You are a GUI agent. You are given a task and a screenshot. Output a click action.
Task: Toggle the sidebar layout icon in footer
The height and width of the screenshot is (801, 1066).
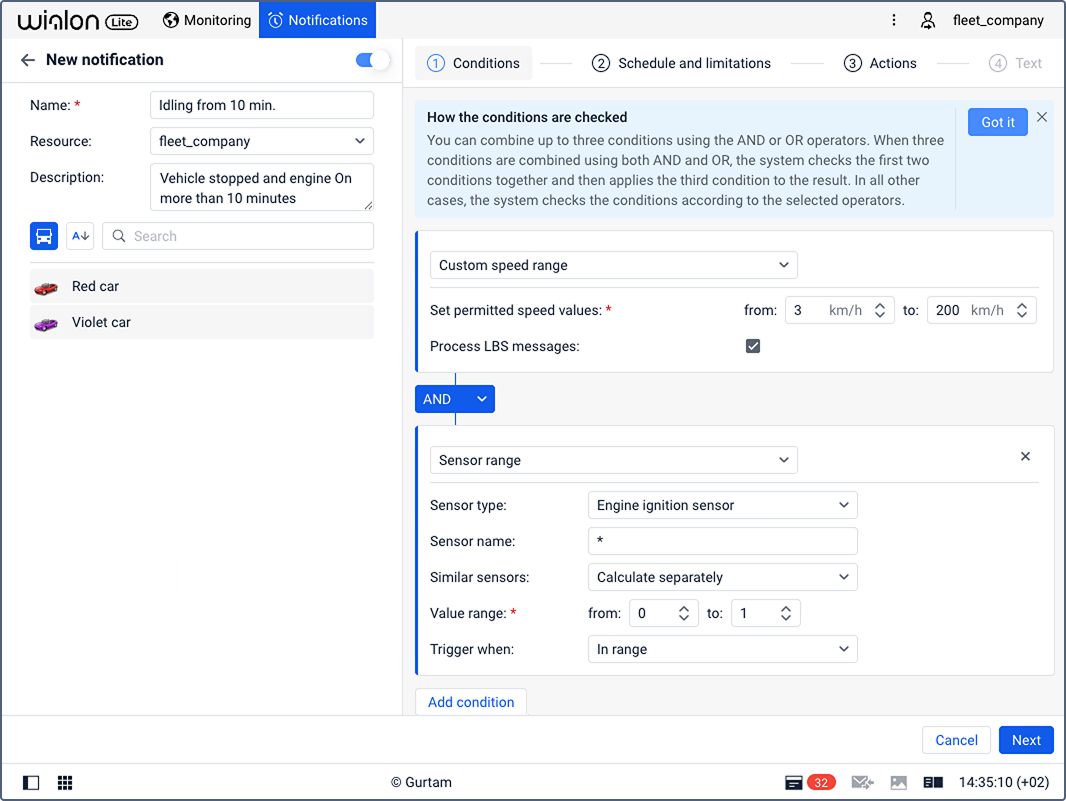tap(31, 783)
